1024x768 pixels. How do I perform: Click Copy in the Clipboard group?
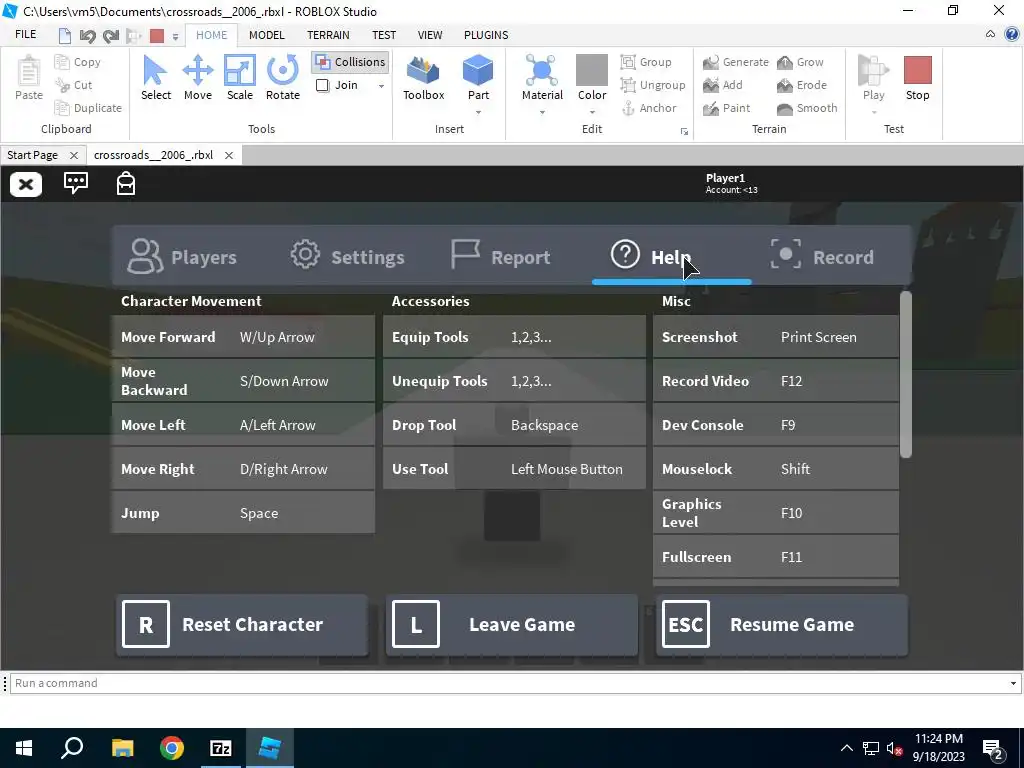78,62
